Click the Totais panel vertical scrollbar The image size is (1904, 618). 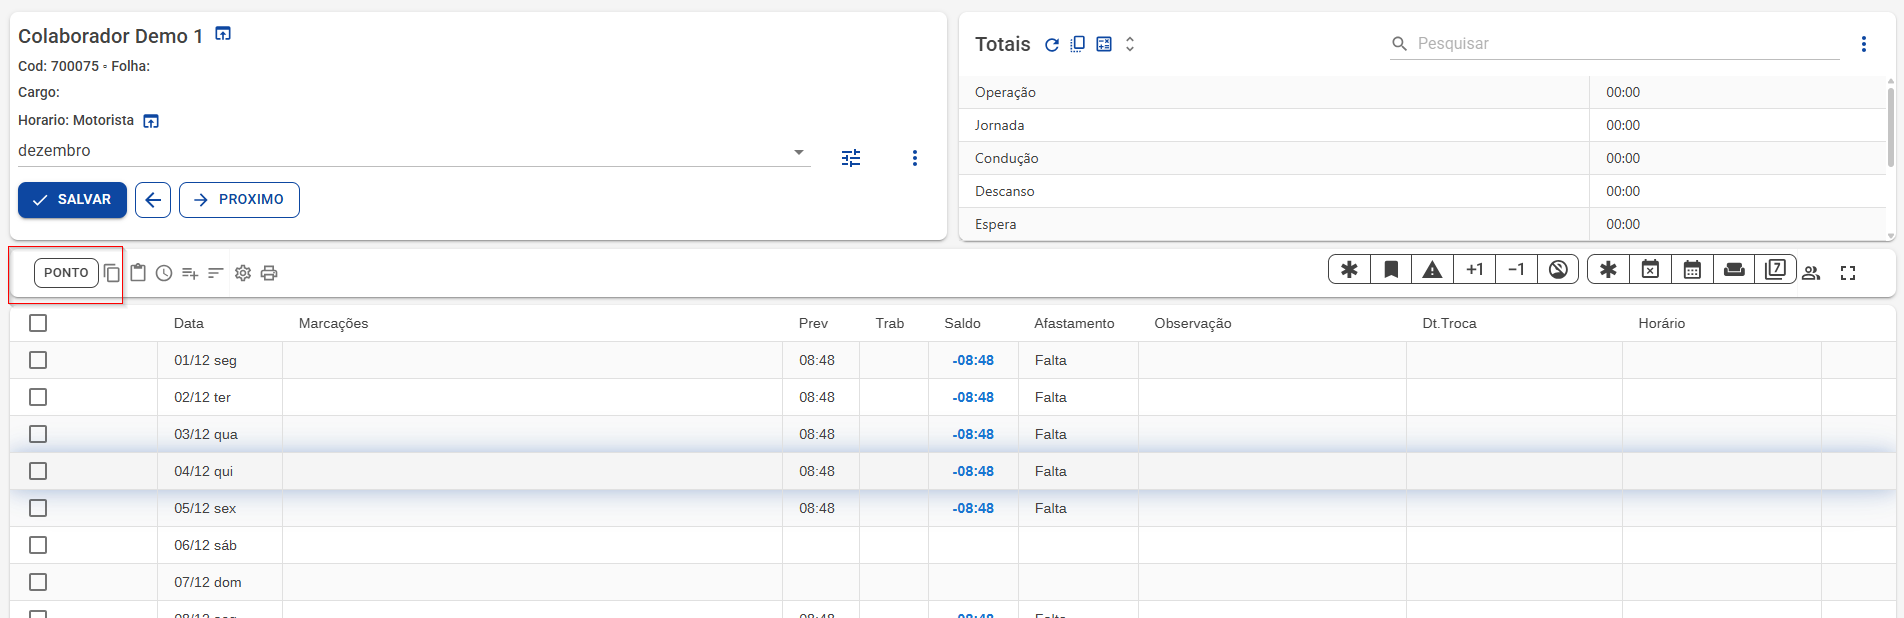click(1890, 127)
